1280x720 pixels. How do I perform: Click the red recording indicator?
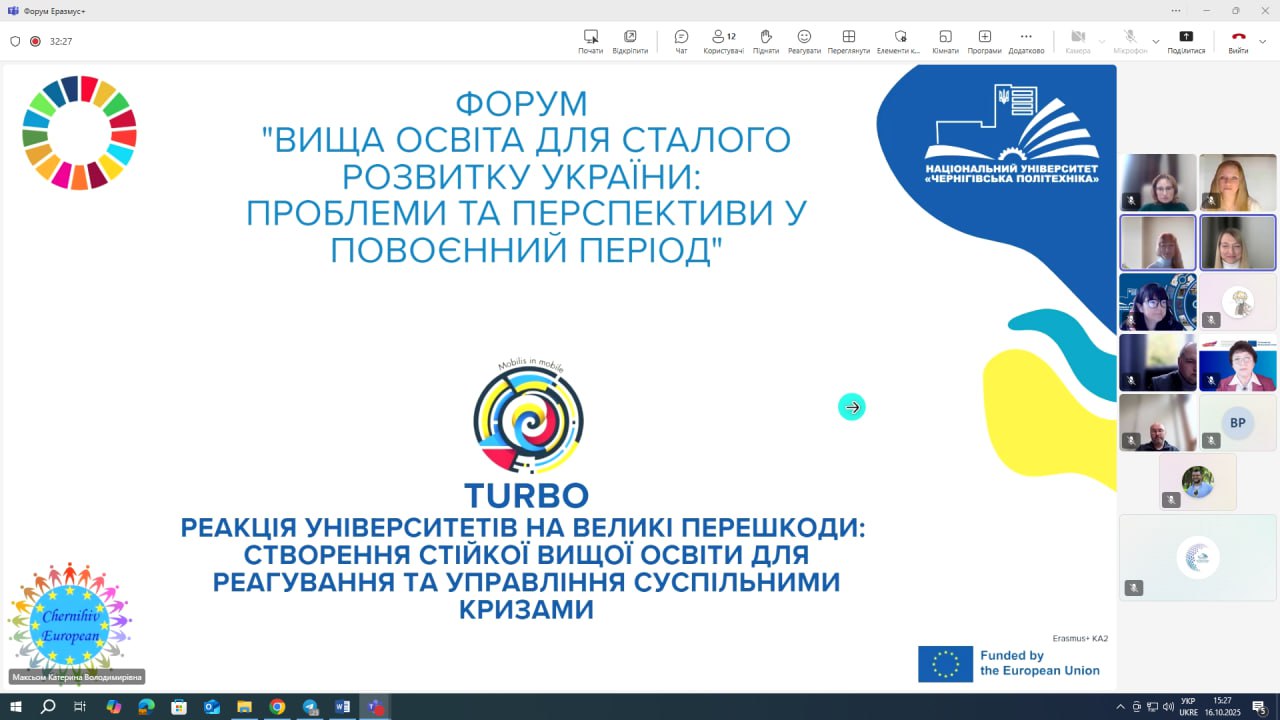[35, 42]
